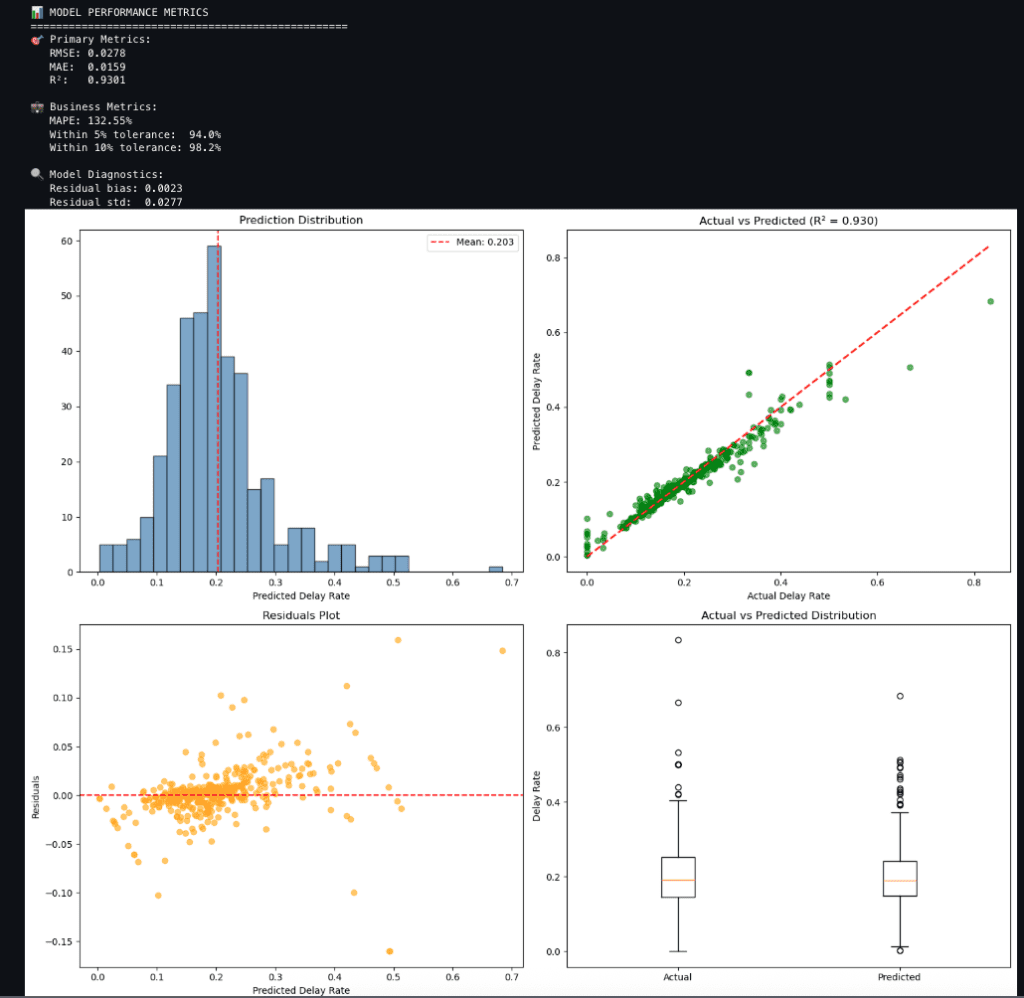Click the isolated histogram bar near 0.68
Image resolution: width=1024 pixels, height=998 pixels.
(x=495, y=569)
